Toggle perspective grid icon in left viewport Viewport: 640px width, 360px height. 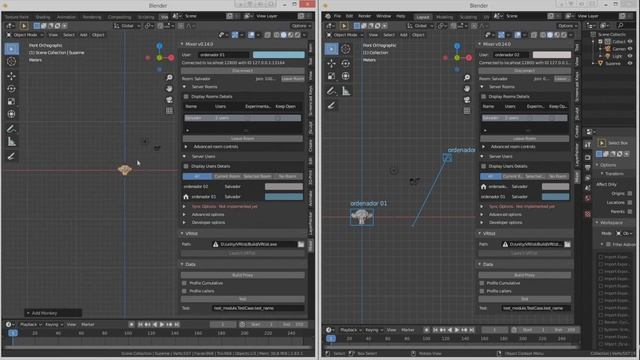tap(169, 111)
